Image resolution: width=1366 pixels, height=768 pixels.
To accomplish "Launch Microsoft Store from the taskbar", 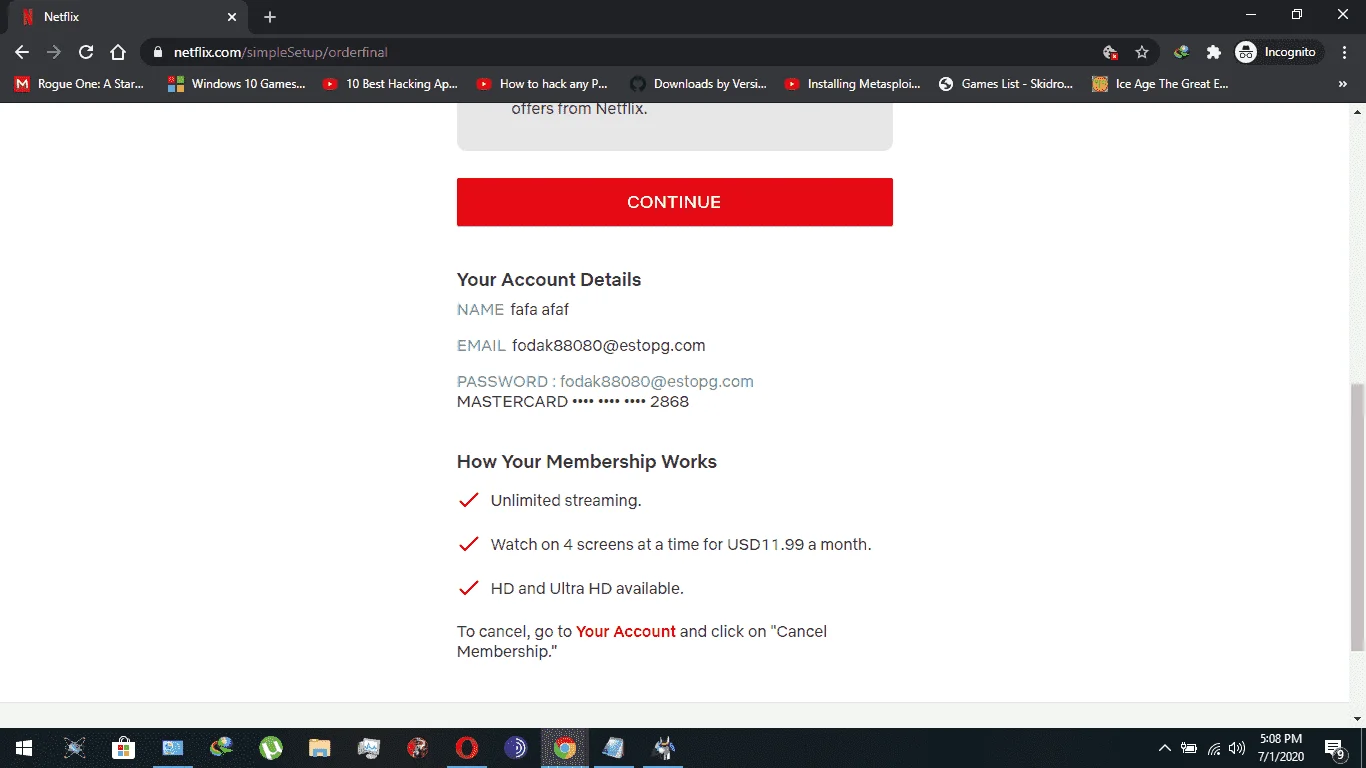I will (x=123, y=748).
